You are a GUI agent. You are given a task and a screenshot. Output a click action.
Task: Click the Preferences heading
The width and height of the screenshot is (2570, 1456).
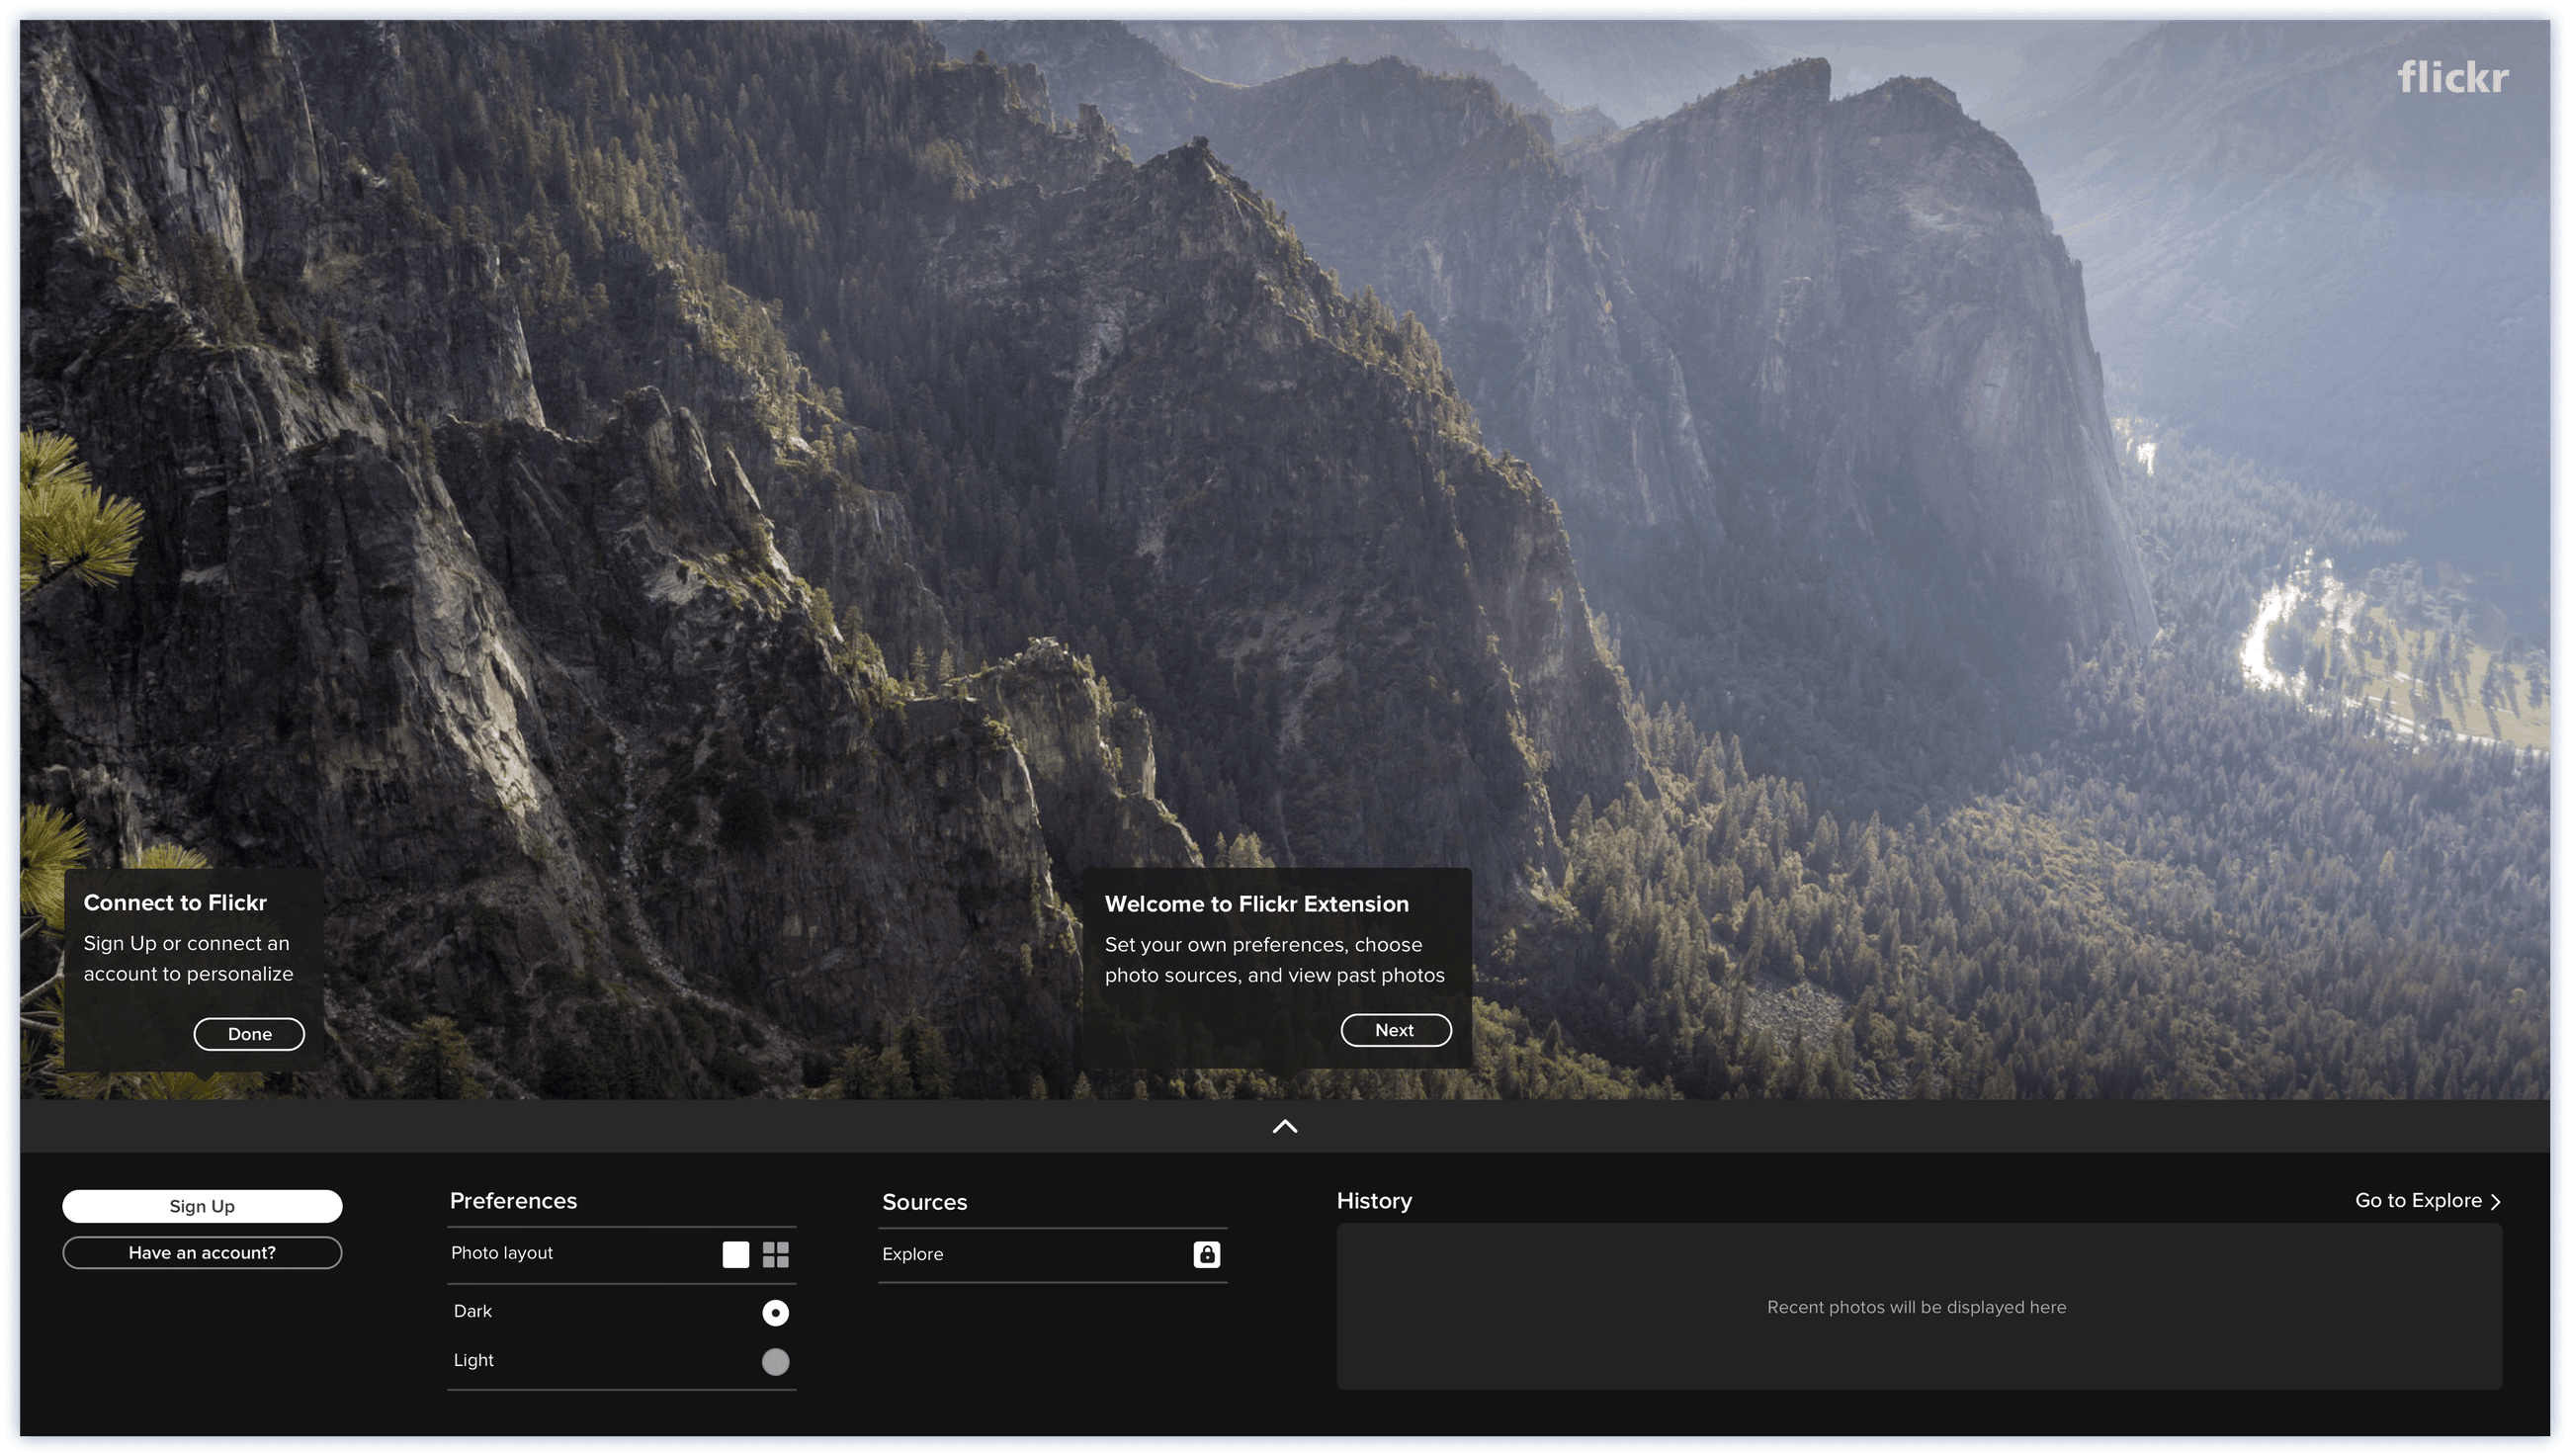(x=513, y=1201)
